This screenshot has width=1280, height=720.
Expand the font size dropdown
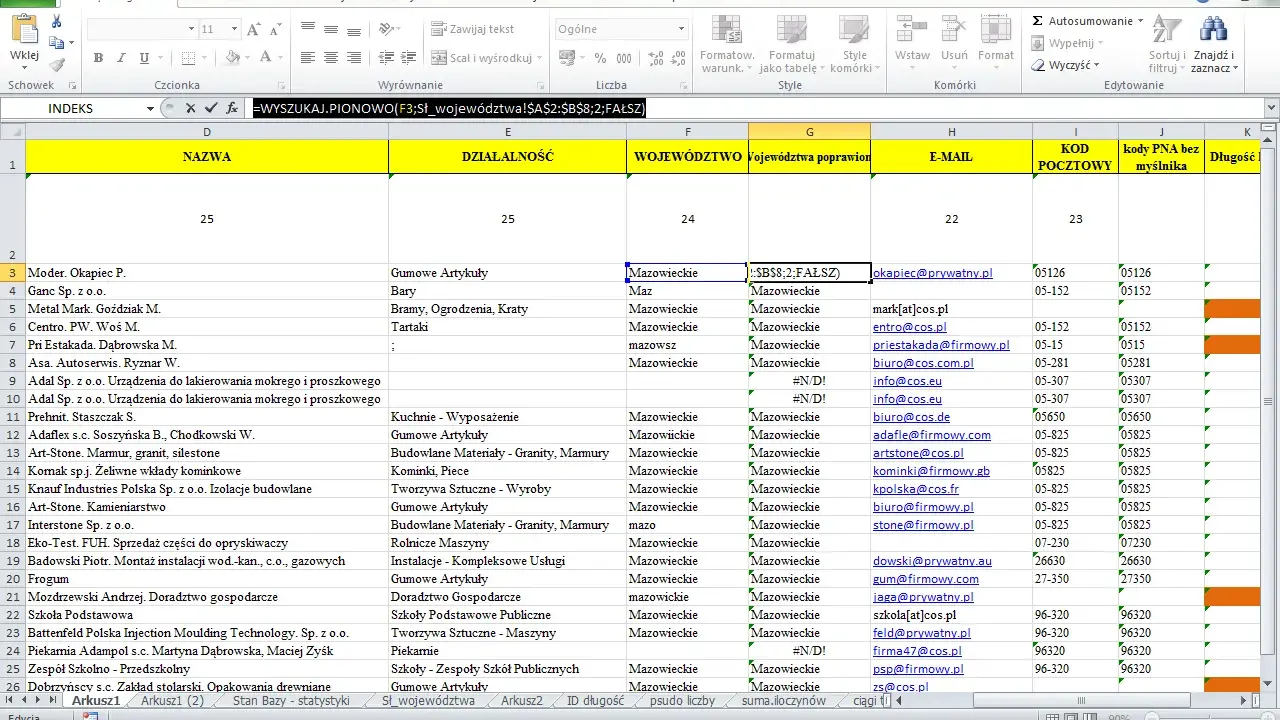tap(232, 30)
